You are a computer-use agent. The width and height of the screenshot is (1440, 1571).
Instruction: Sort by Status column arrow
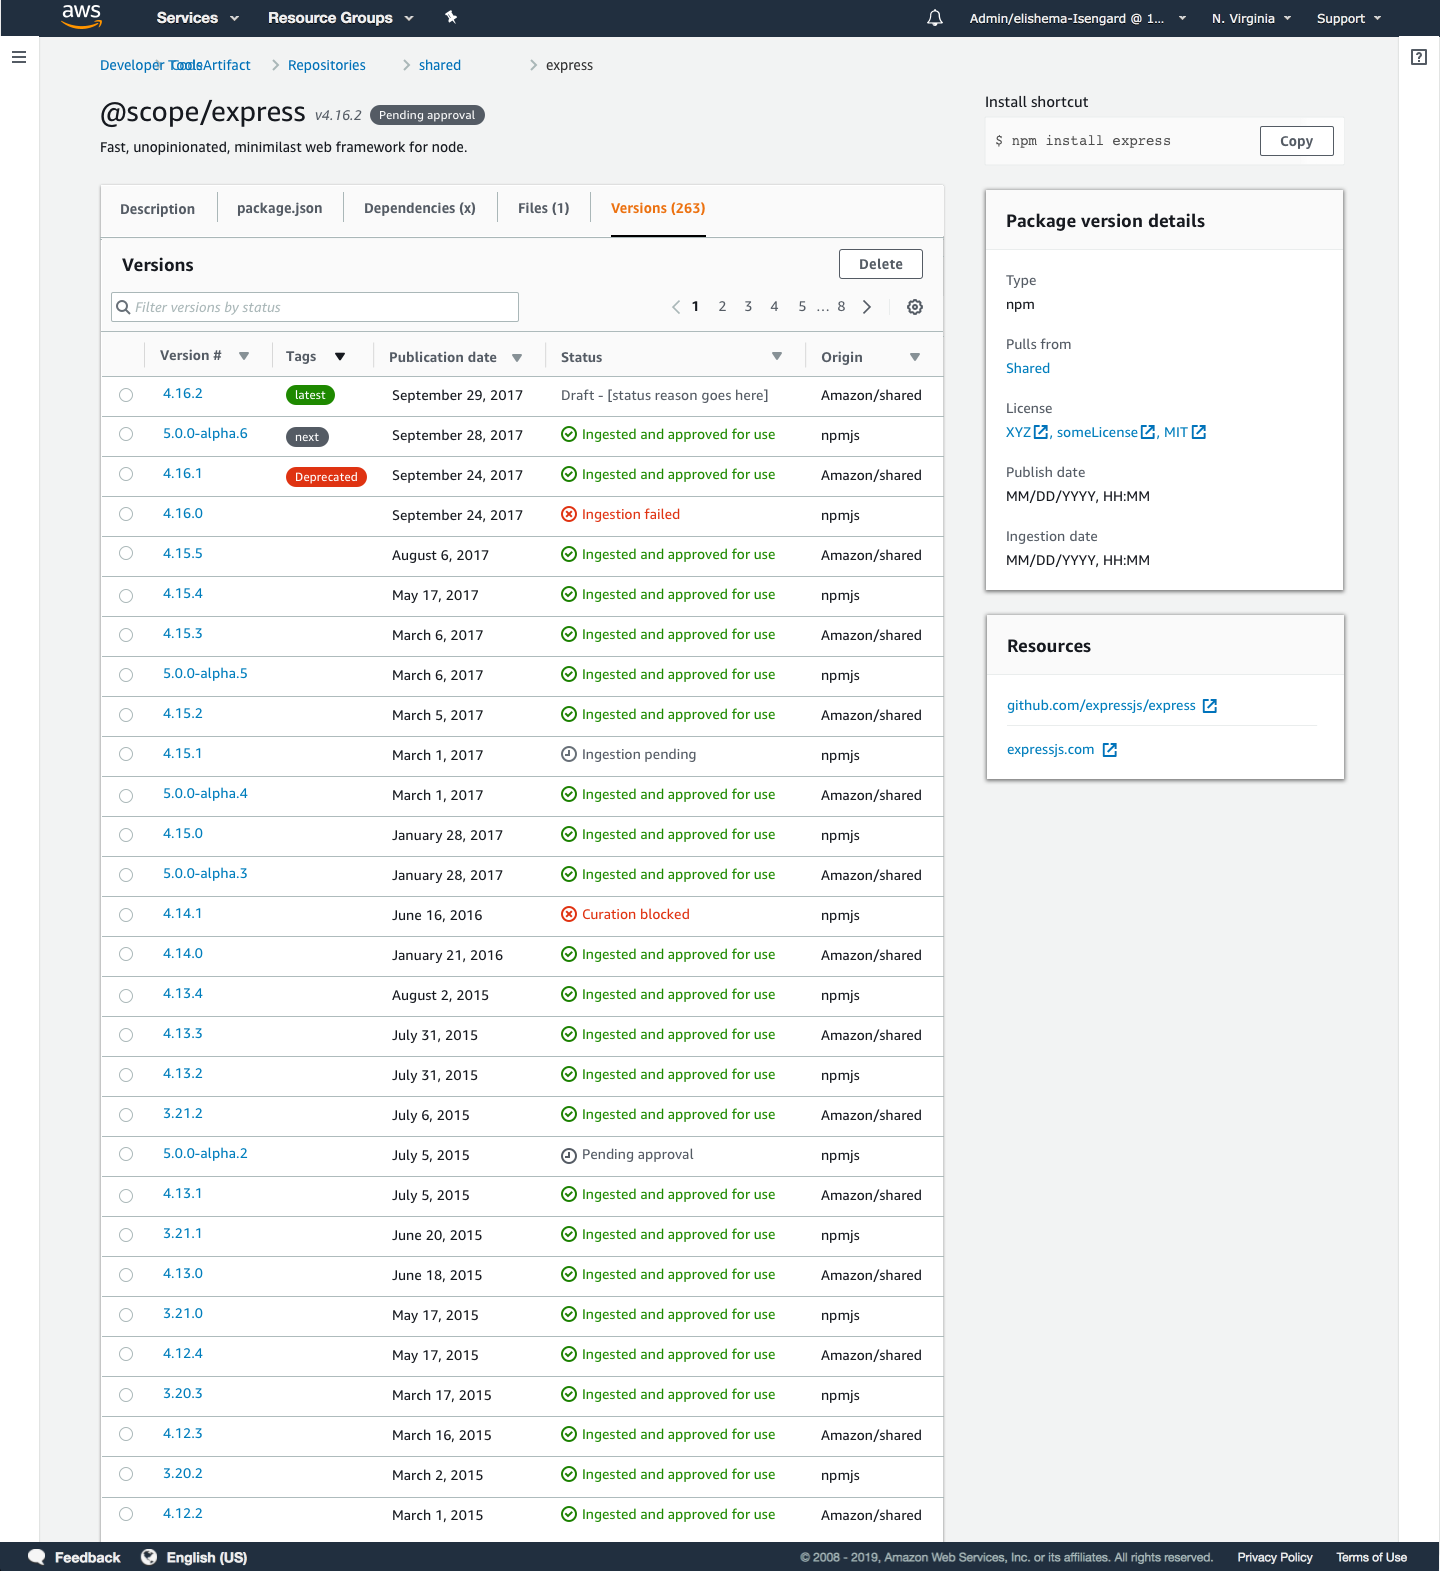click(777, 357)
